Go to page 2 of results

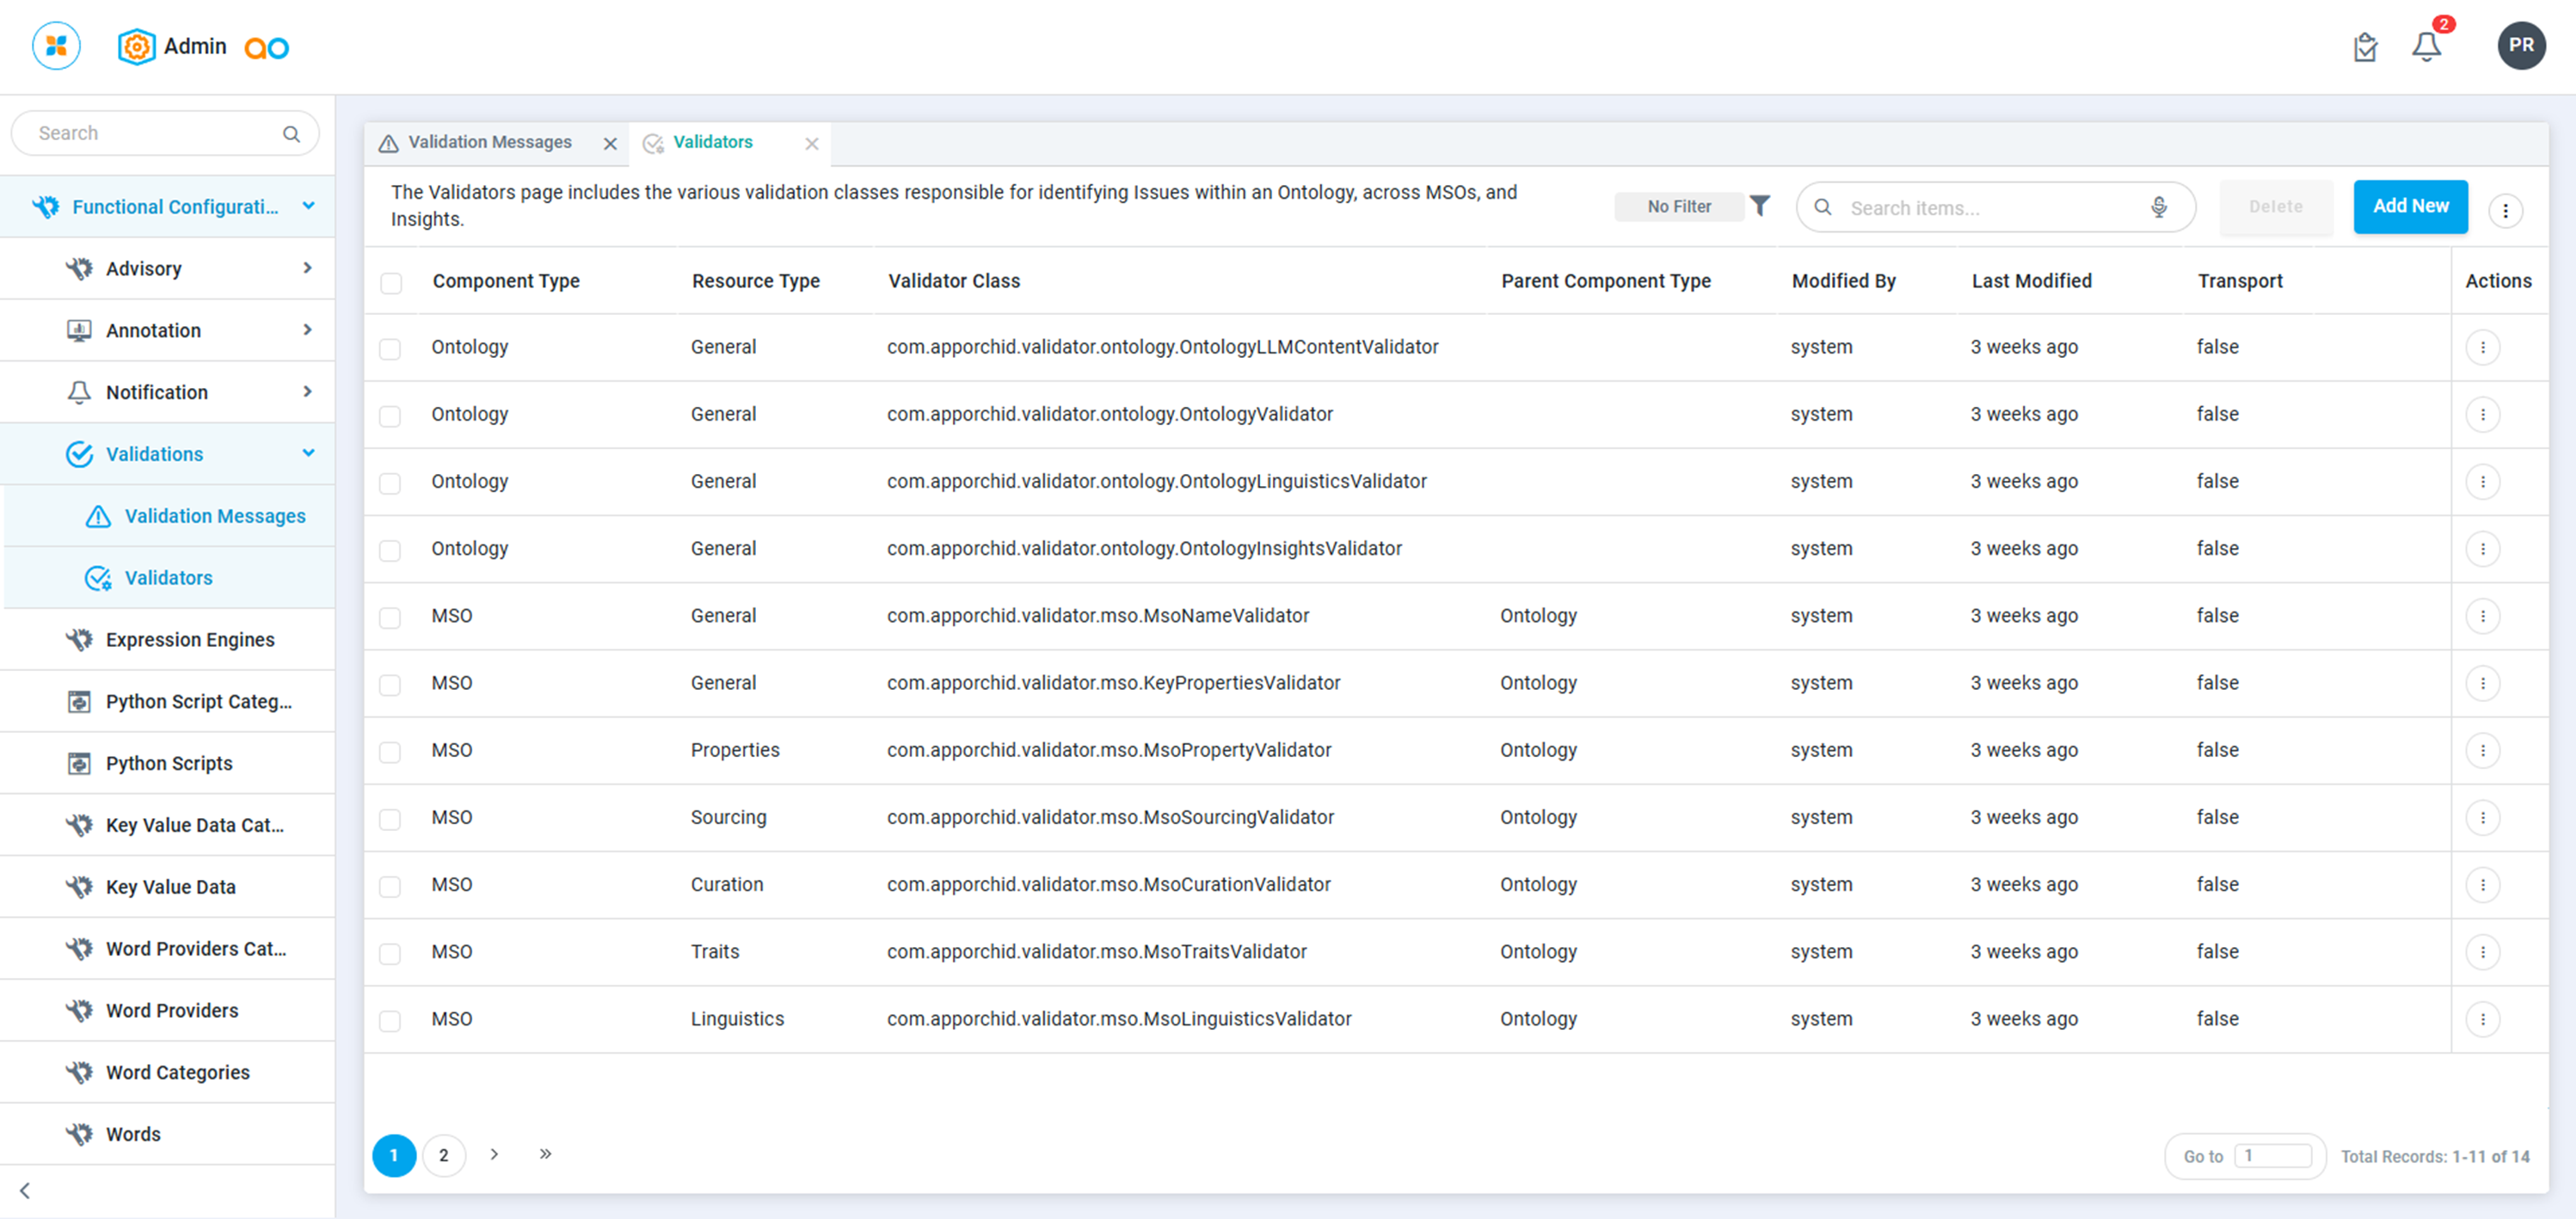coord(443,1155)
